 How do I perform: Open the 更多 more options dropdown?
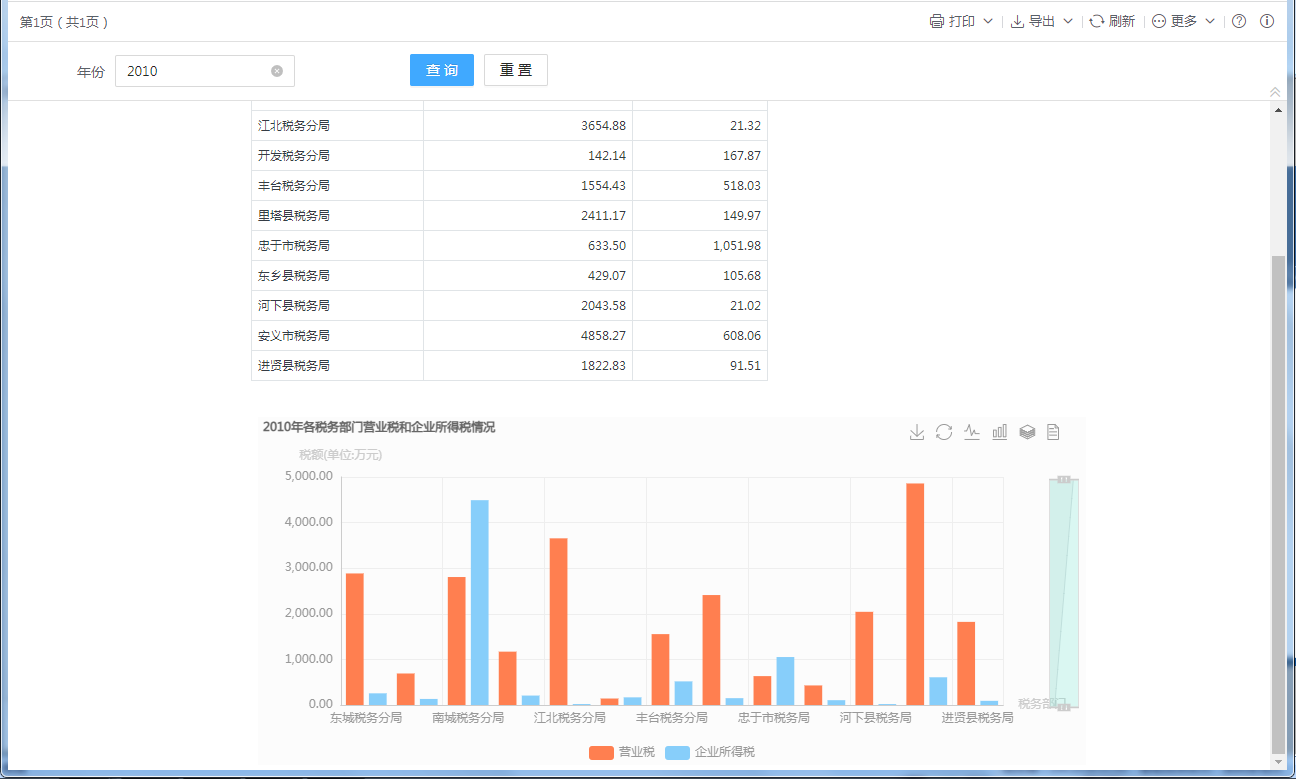point(1184,21)
